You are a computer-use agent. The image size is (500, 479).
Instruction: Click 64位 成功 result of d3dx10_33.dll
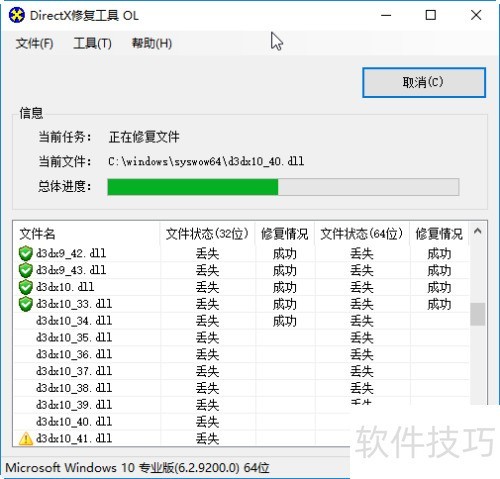(x=439, y=304)
